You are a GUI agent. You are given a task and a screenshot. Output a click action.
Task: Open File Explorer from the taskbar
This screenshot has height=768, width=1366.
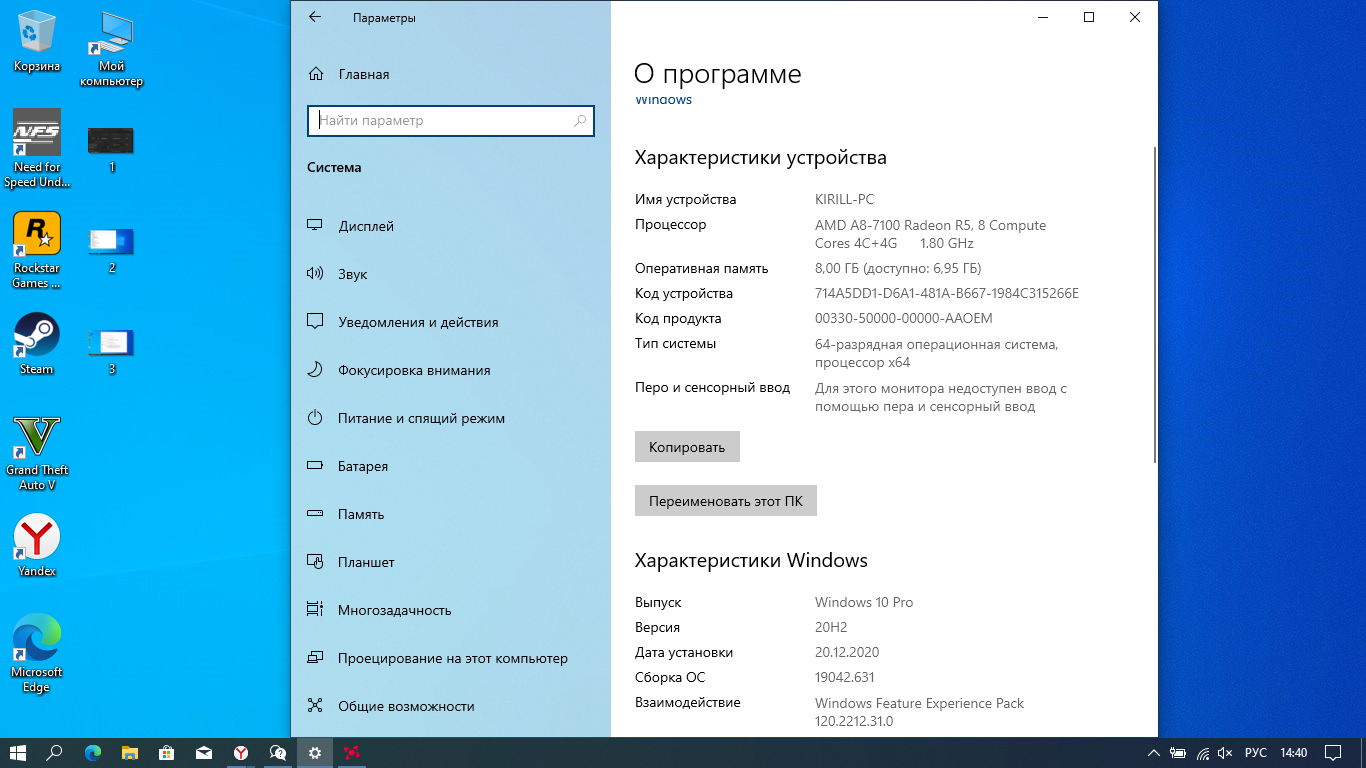point(130,752)
